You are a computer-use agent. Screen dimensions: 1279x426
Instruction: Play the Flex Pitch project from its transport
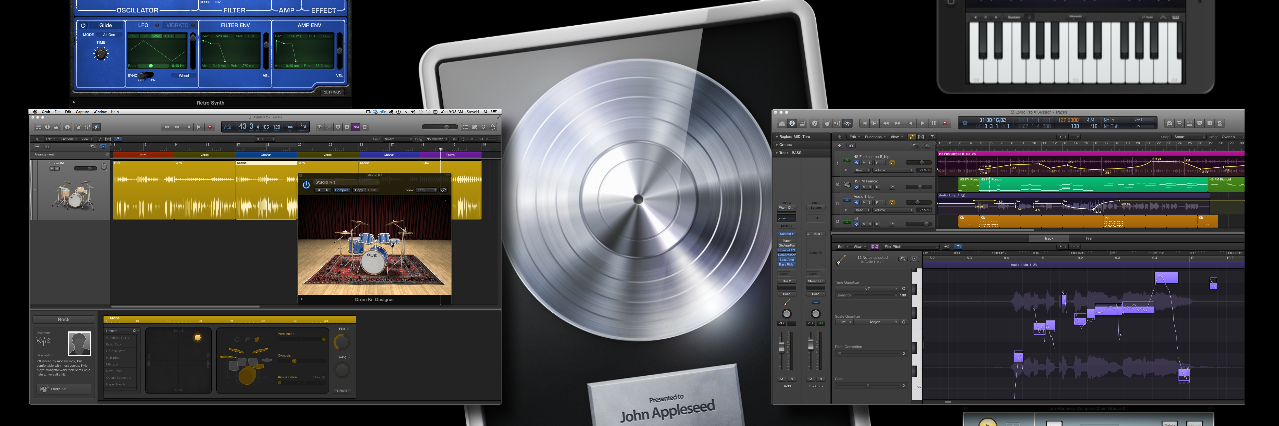(922, 123)
